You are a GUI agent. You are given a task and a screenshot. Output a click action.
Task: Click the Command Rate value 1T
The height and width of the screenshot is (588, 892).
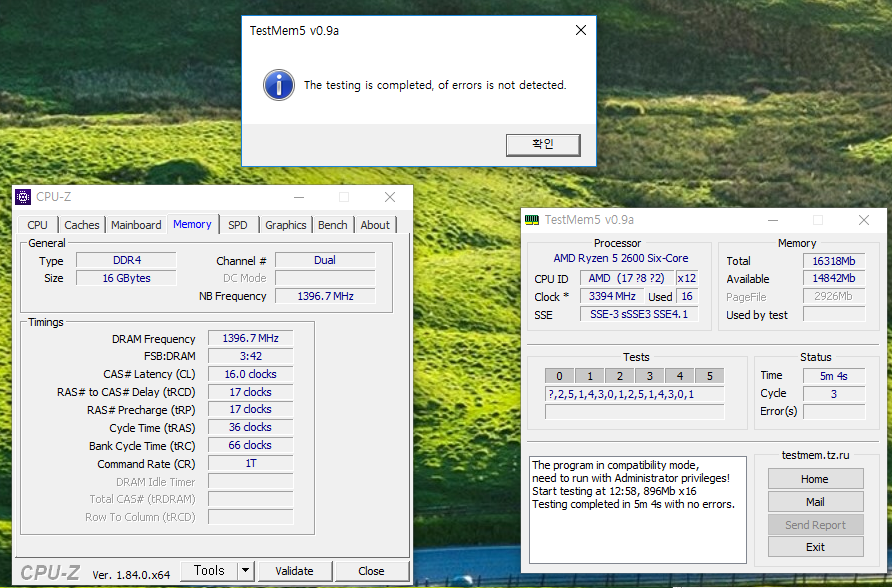(250, 463)
